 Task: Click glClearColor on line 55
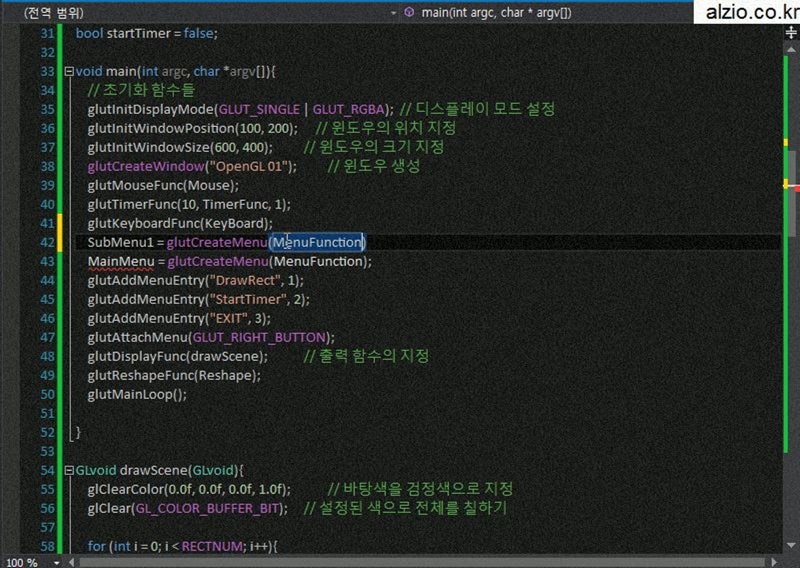(124, 489)
